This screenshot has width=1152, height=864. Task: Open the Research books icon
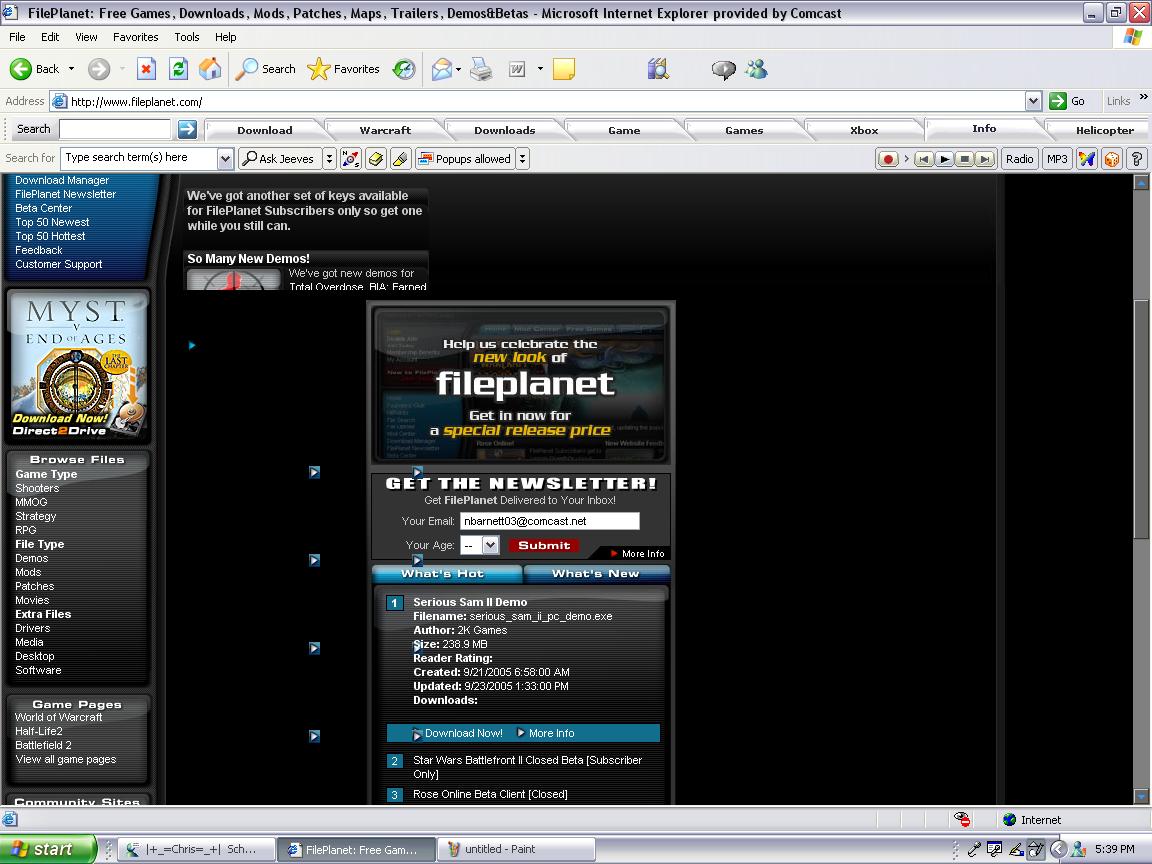click(x=658, y=69)
